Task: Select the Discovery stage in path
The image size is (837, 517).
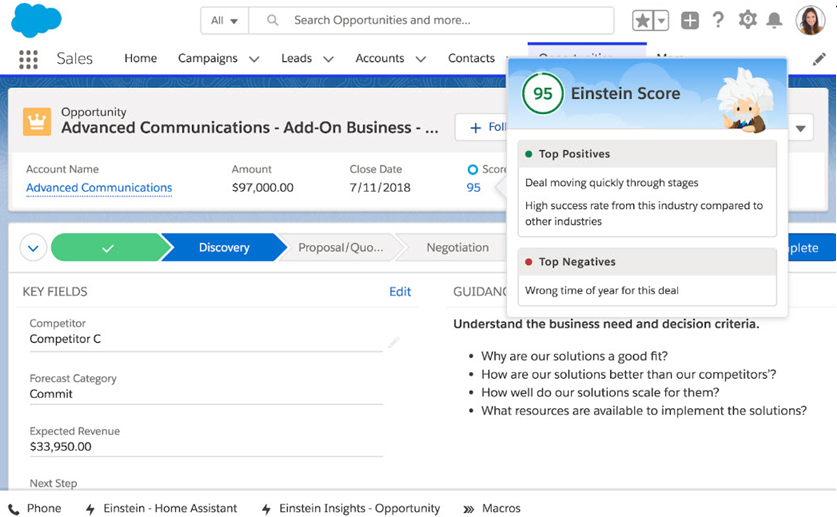Action: pyautogui.click(x=223, y=248)
